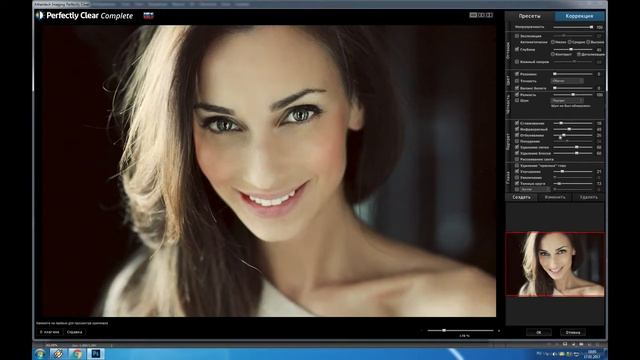Toggle the Темные круги checkbox
This screenshot has width=640, height=360.
pyautogui.click(x=517, y=184)
